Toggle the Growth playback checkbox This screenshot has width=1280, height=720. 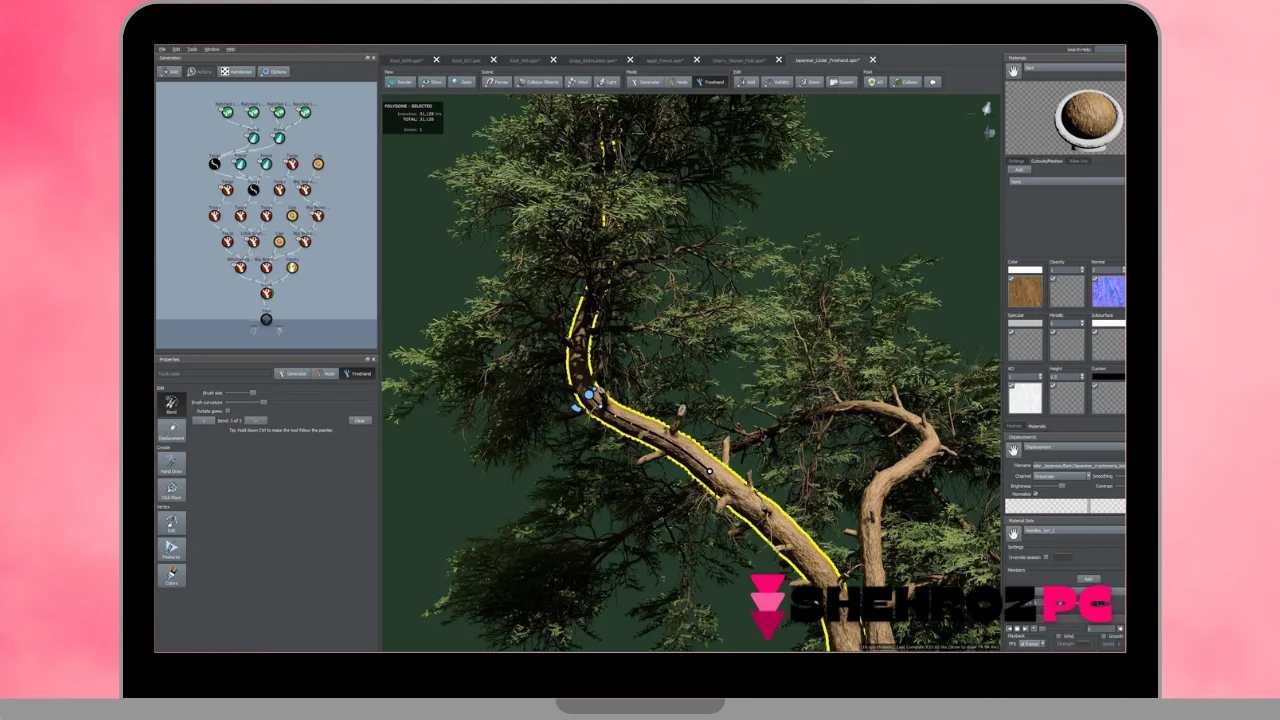1103,636
